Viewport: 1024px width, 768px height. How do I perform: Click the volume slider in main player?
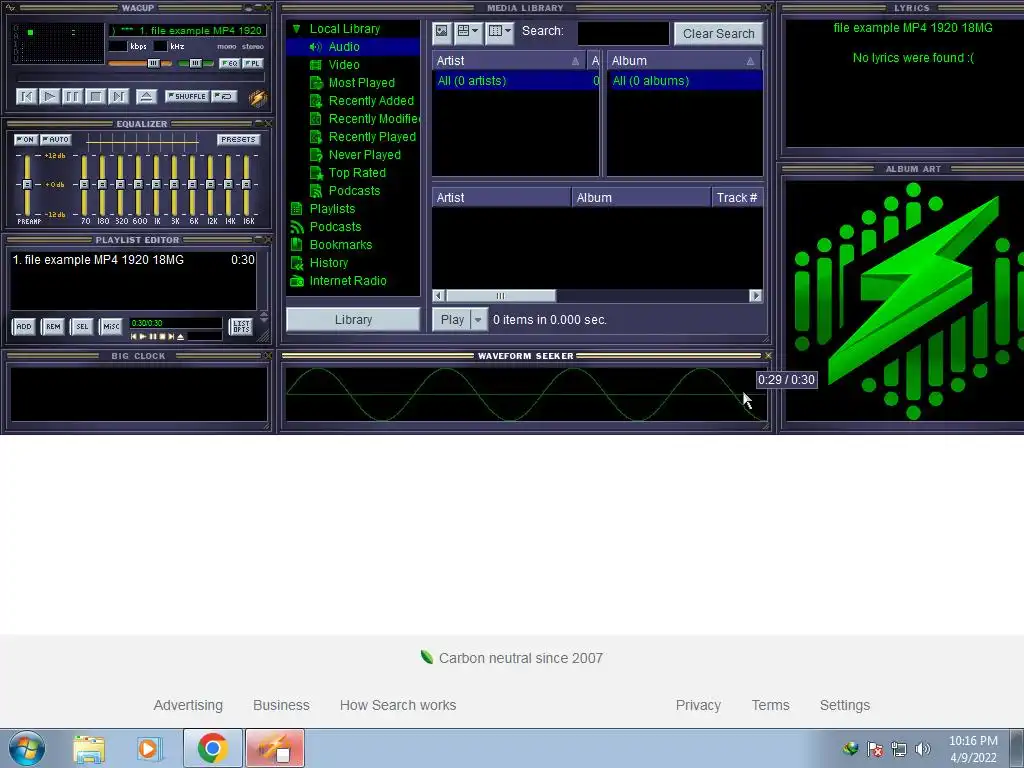pyautogui.click(x=140, y=63)
